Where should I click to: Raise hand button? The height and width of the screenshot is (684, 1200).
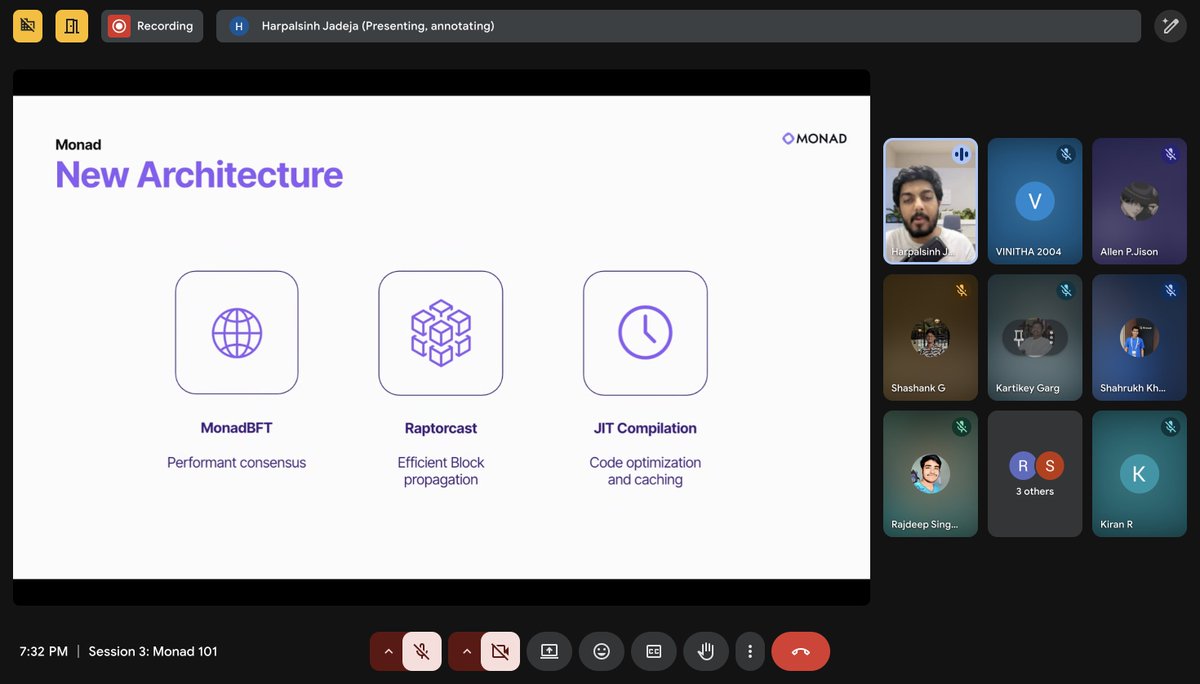[x=706, y=651]
